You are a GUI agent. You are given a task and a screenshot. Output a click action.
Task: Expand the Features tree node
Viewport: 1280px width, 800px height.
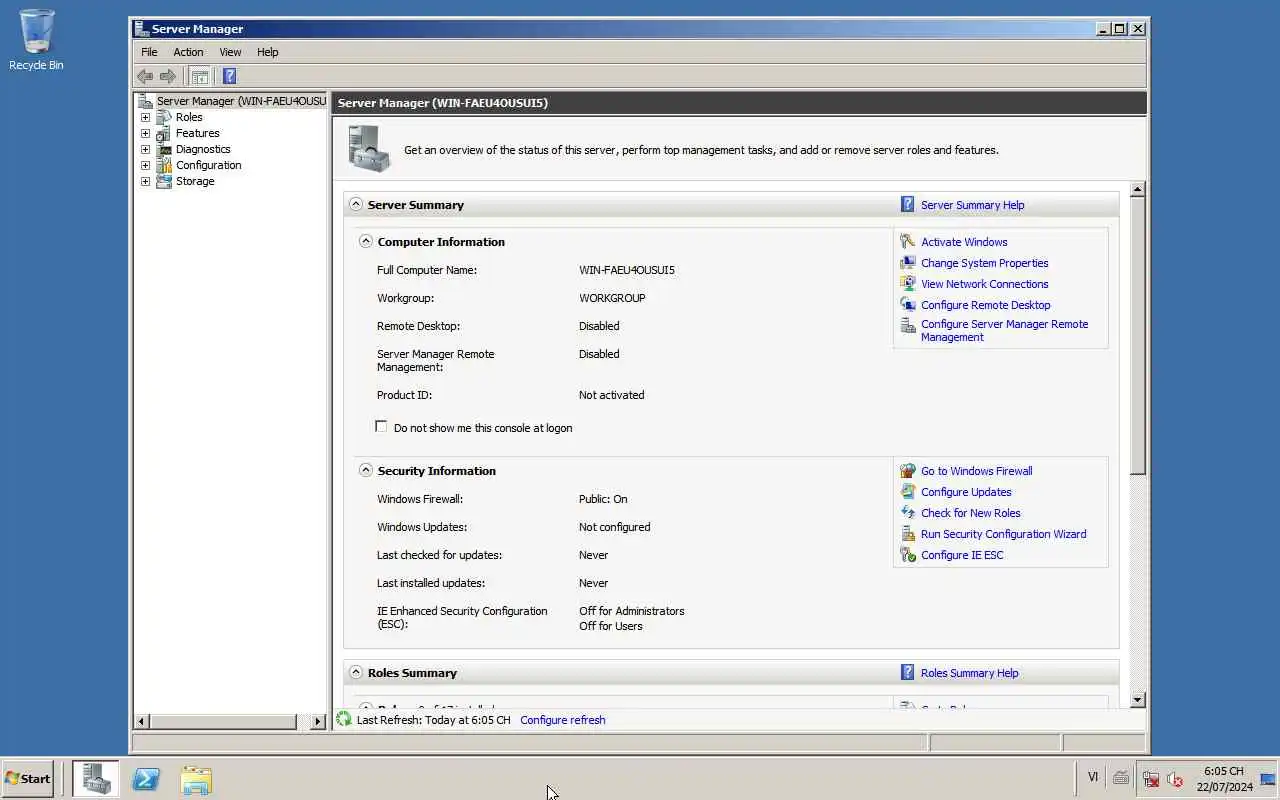pyautogui.click(x=145, y=133)
